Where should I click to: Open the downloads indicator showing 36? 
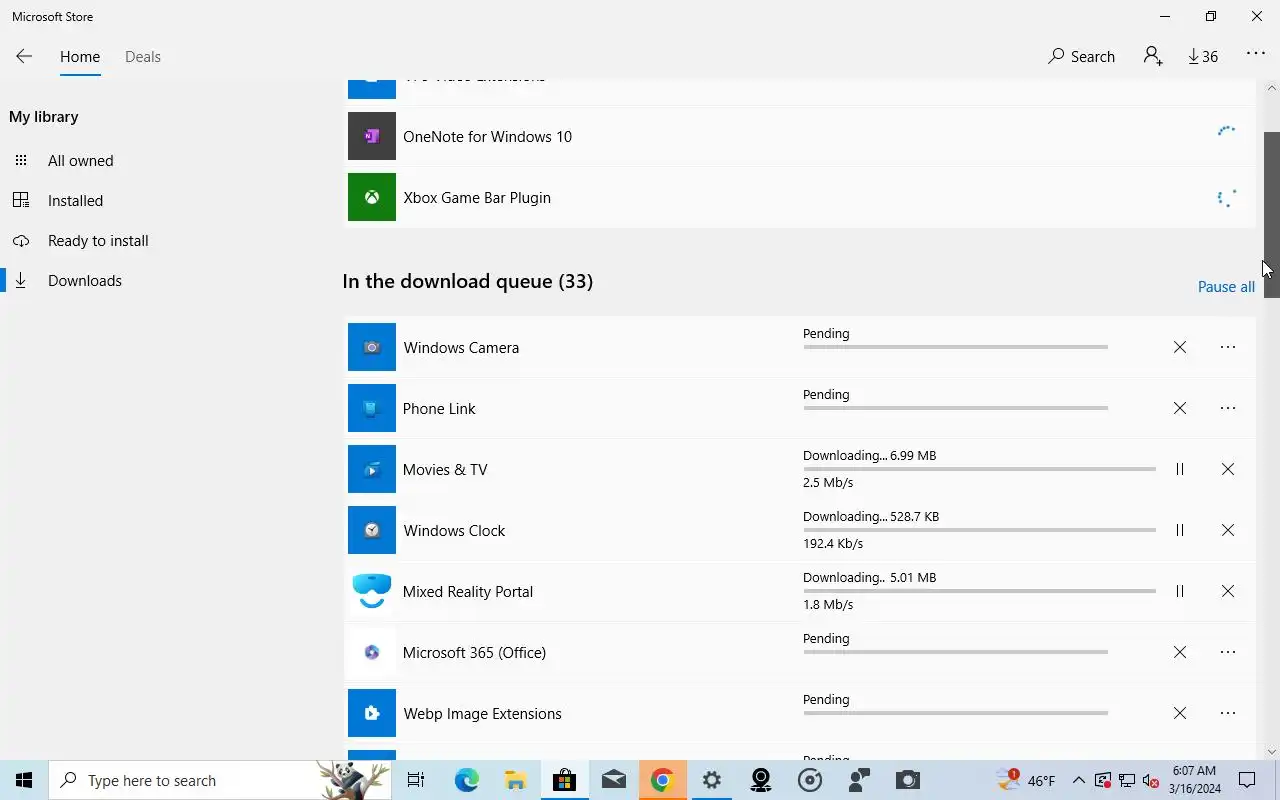1203,57
